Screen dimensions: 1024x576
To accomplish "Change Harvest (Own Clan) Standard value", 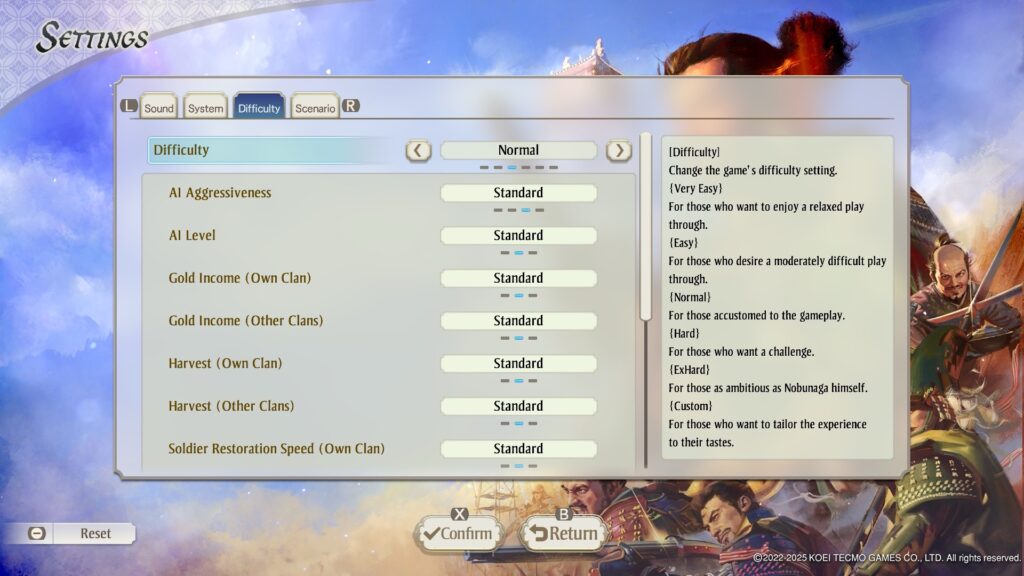I will pyautogui.click(x=519, y=363).
